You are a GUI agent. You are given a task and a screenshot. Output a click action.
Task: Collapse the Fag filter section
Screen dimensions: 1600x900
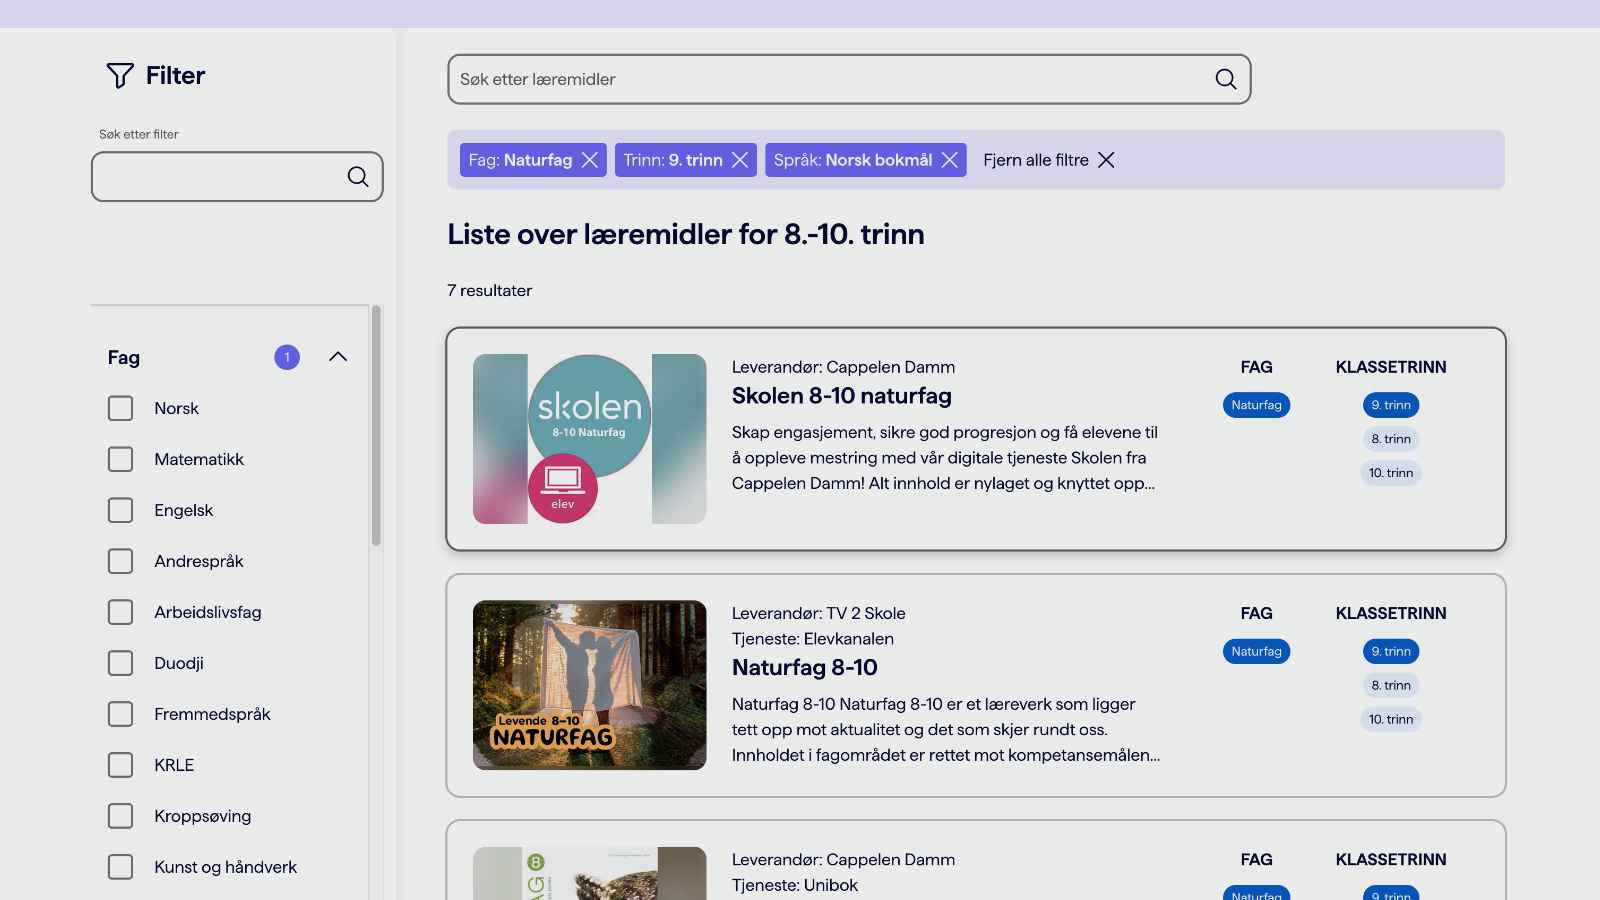tap(338, 357)
